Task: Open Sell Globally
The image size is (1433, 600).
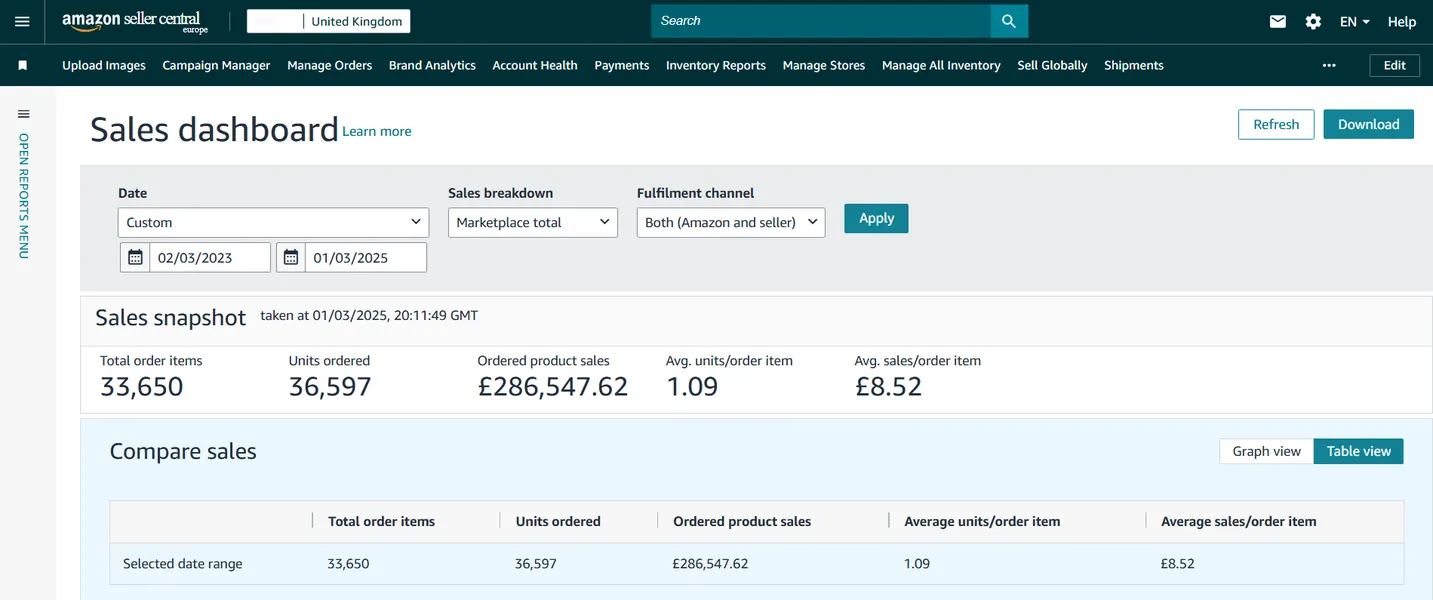Action: (1052, 65)
